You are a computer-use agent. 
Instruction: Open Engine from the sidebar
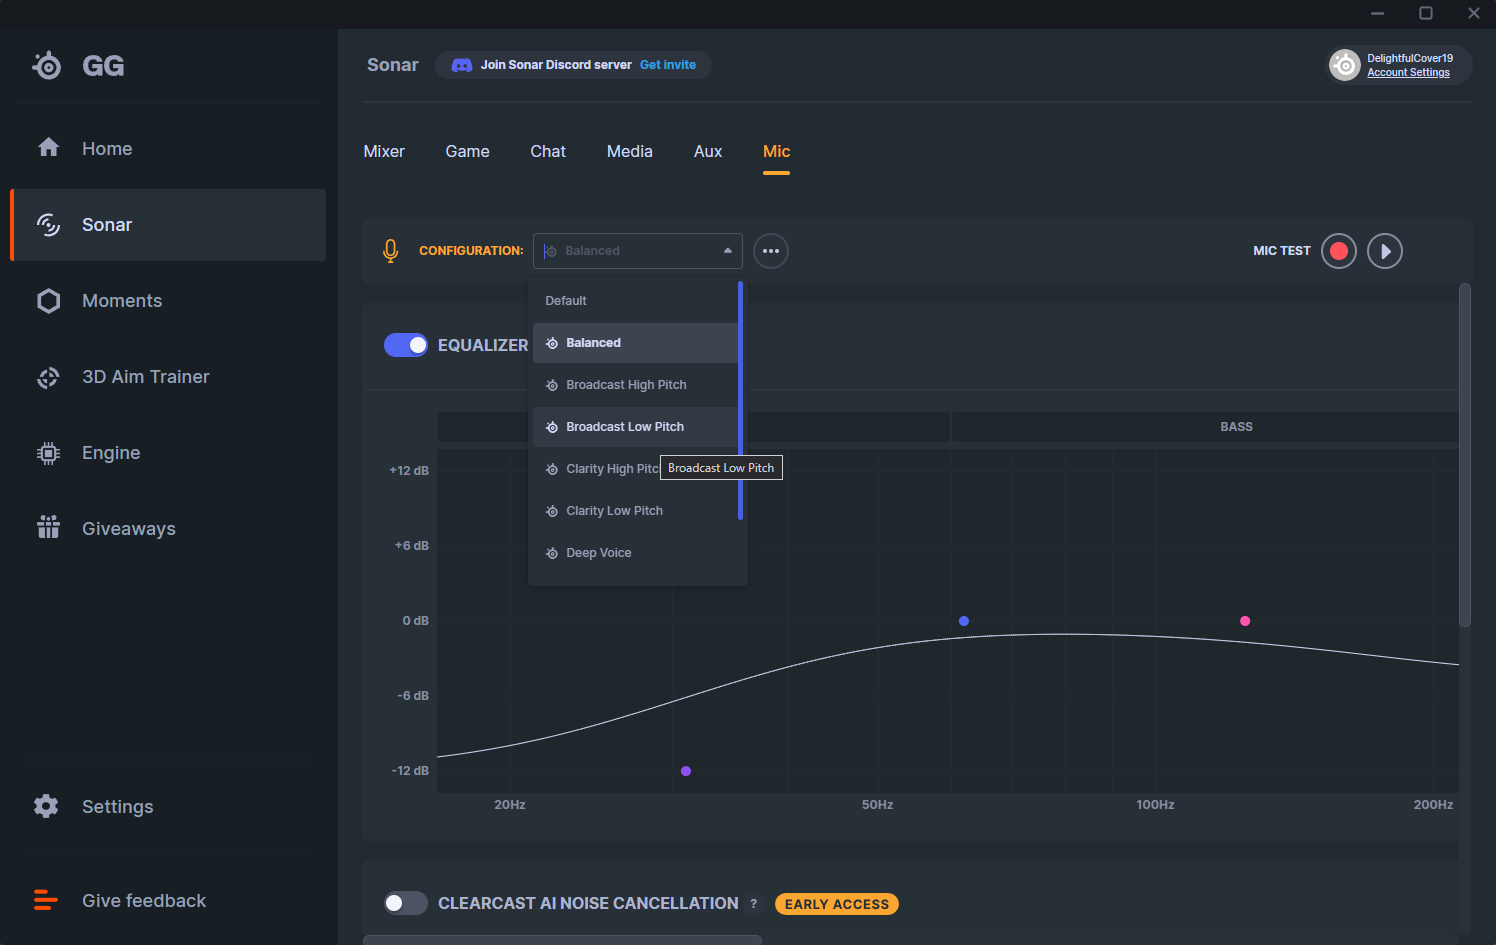pos(168,453)
